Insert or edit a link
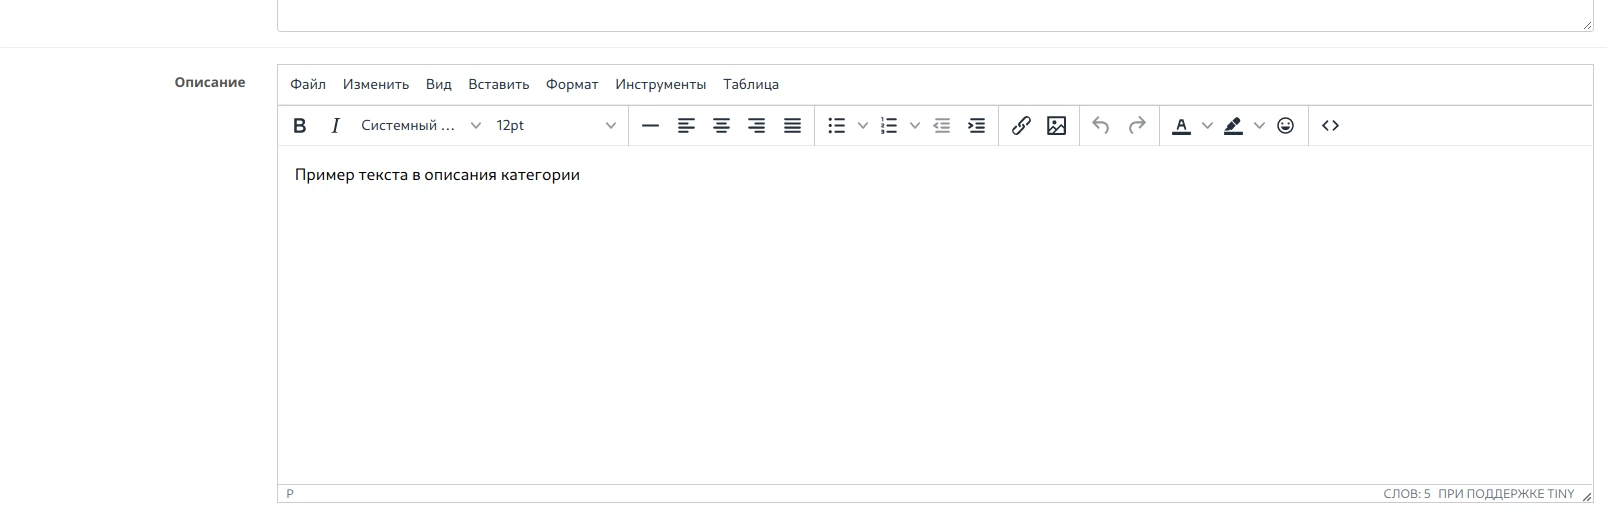Viewport: 1607px width, 520px height. click(1021, 125)
